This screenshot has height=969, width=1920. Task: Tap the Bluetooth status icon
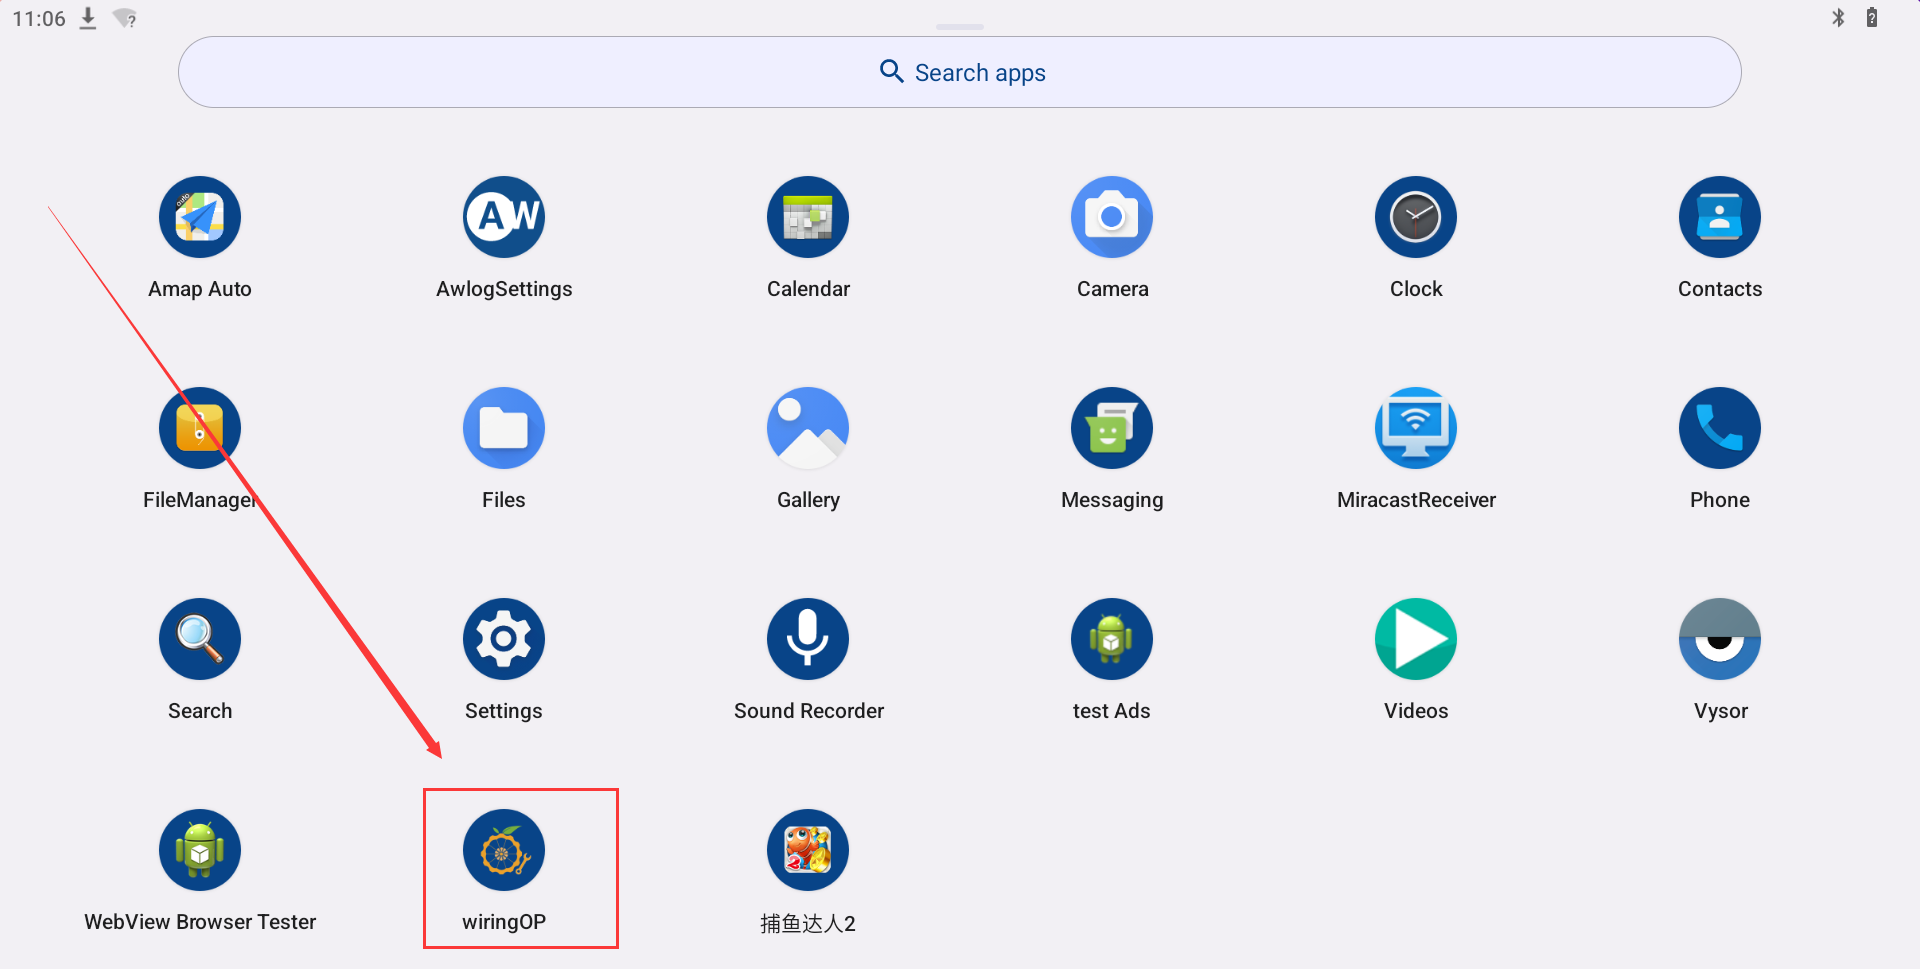(1838, 17)
